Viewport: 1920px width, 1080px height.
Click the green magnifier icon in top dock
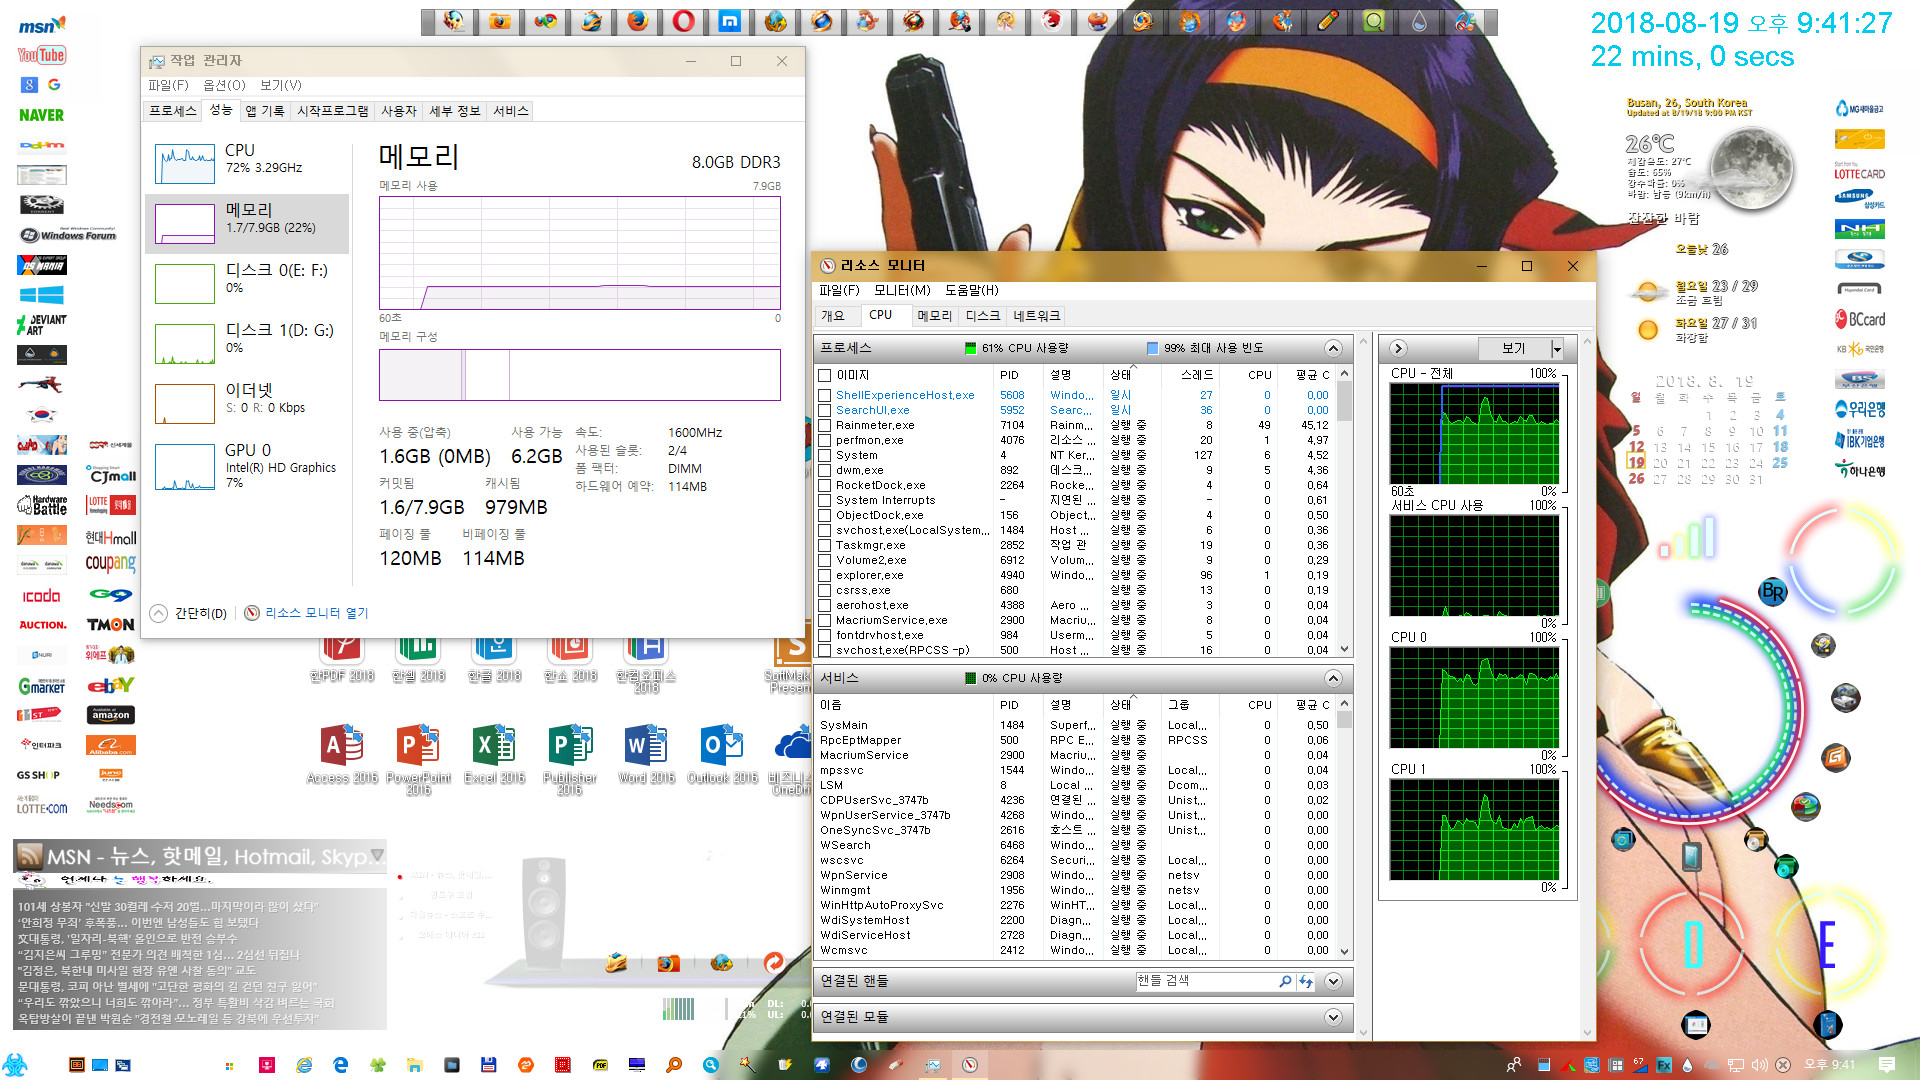tap(1374, 21)
